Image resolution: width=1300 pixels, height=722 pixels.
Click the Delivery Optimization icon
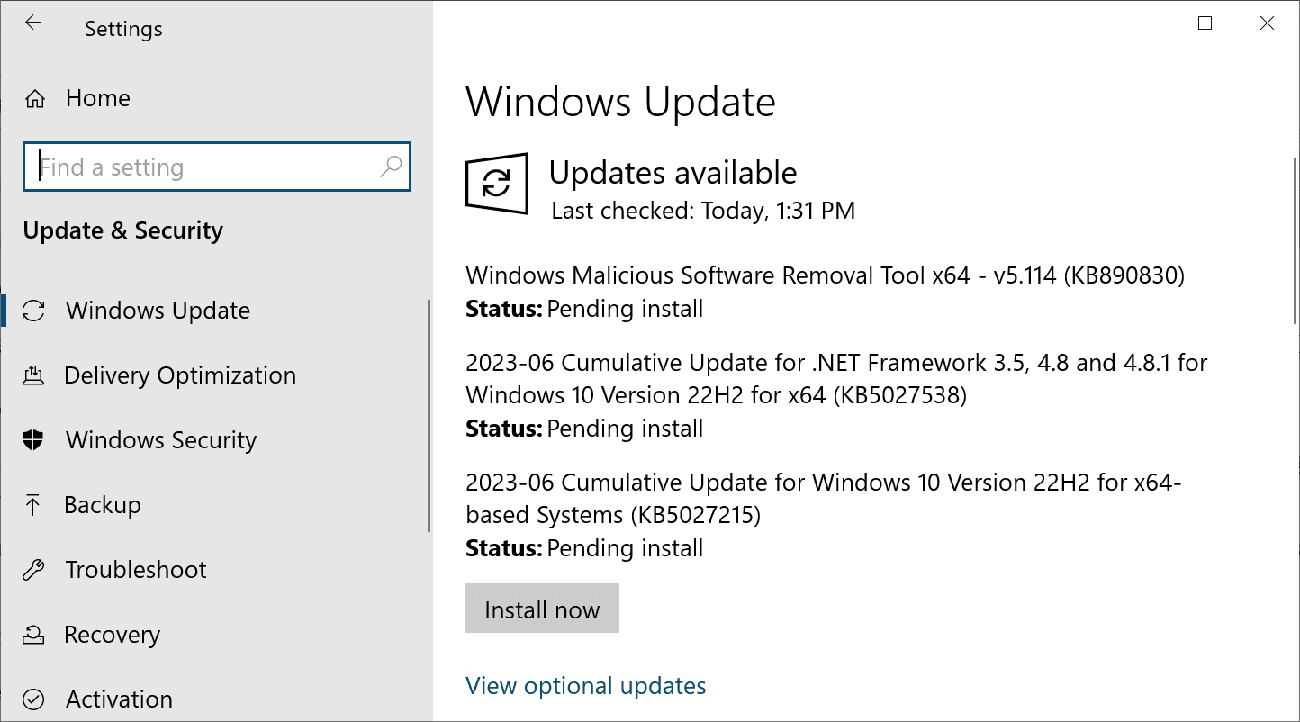coord(33,375)
